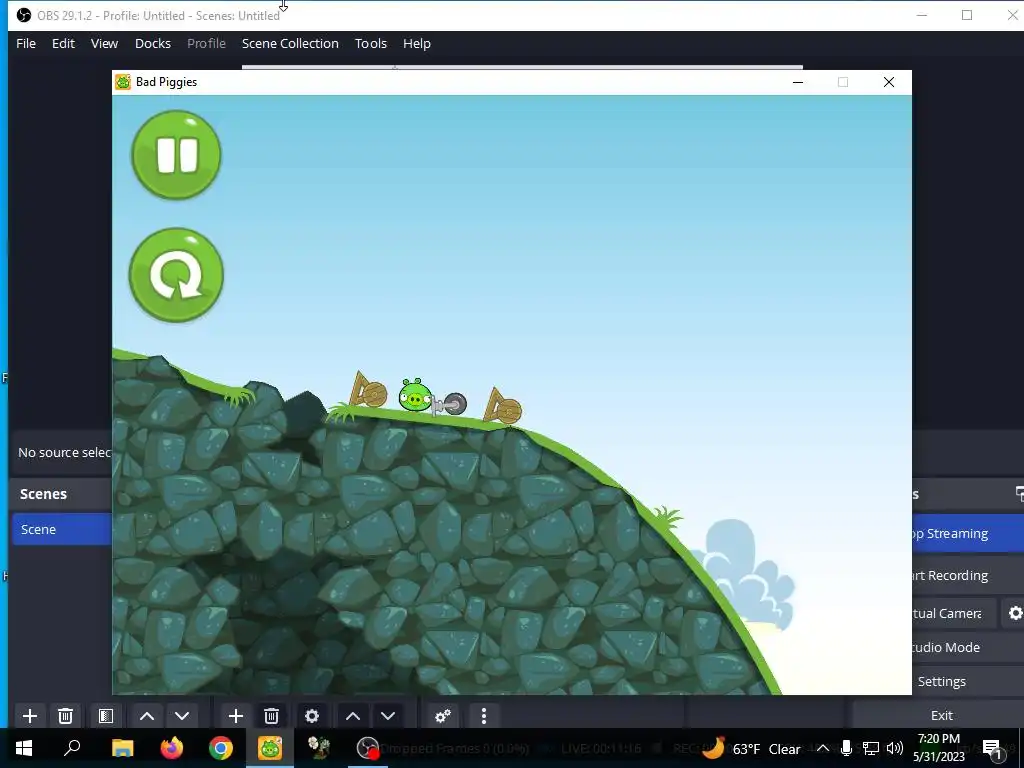
Task: Open network status icon in system tray
Action: (x=871, y=748)
